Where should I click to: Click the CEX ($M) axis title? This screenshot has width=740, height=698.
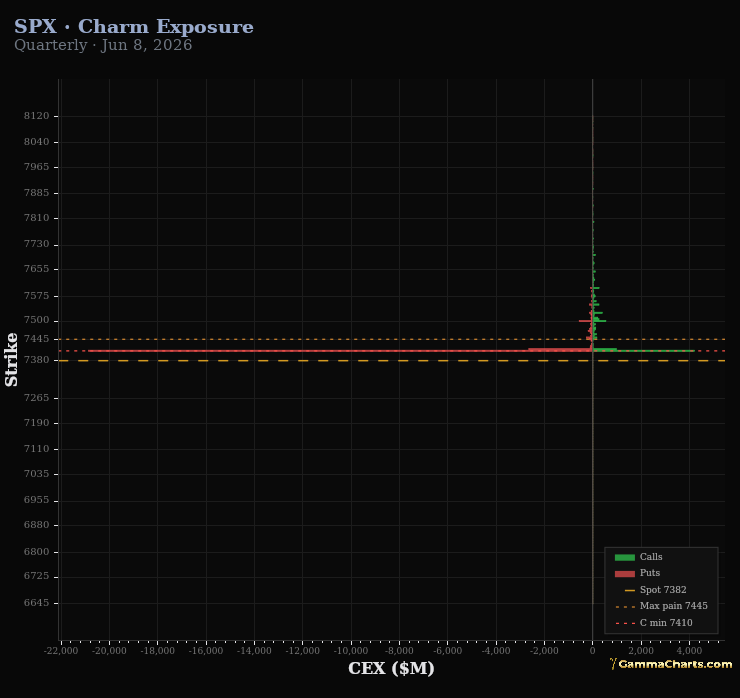pyautogui.click(x=391, y=668)
